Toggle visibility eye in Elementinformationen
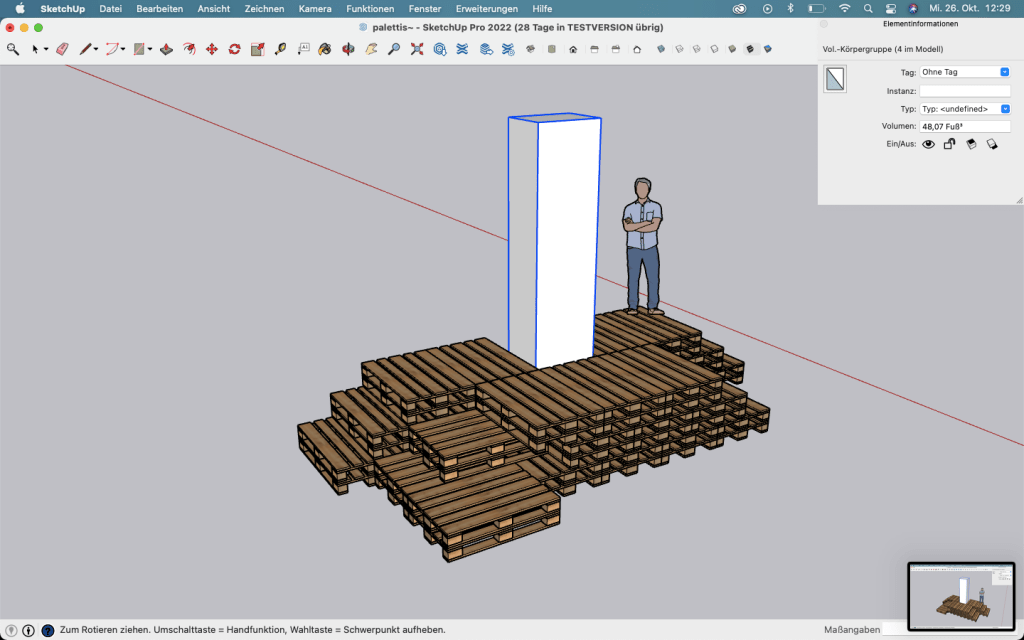Image resolution: width=1024 pixels, height=640 pixels. [928, 144]
